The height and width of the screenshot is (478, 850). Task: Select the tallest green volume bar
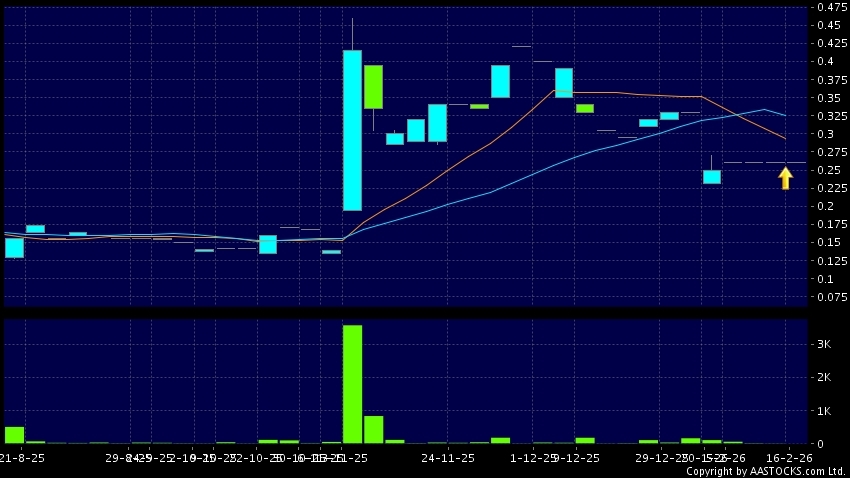(x=352, y=383)
